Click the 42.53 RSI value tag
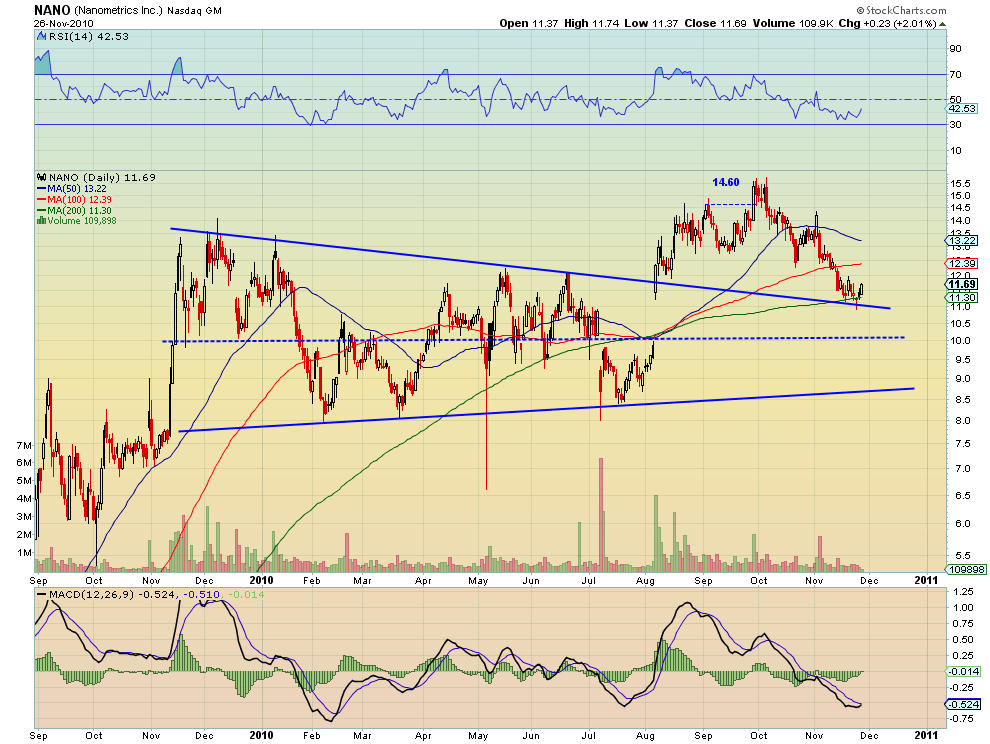This screenshot has width=990, height=744. tap(963, 109)
